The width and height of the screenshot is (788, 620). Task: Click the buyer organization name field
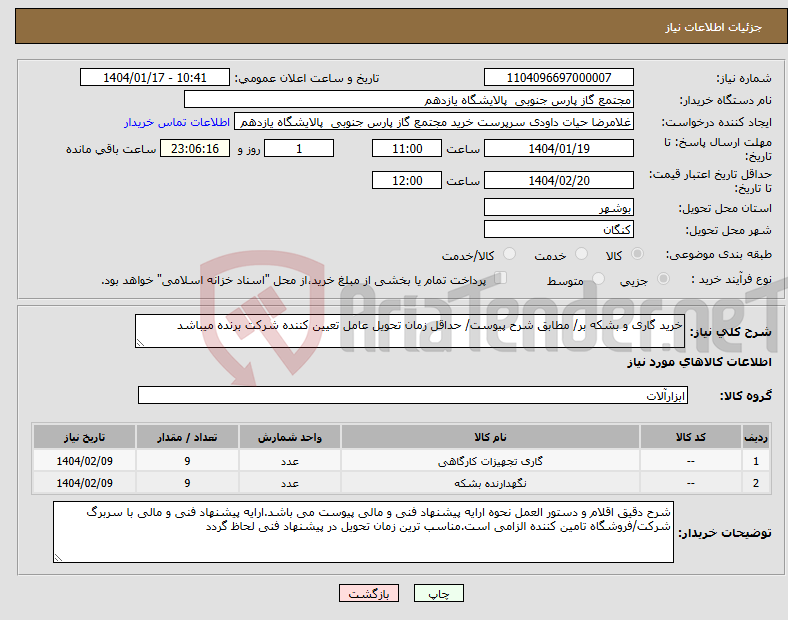tap(409, 99)
